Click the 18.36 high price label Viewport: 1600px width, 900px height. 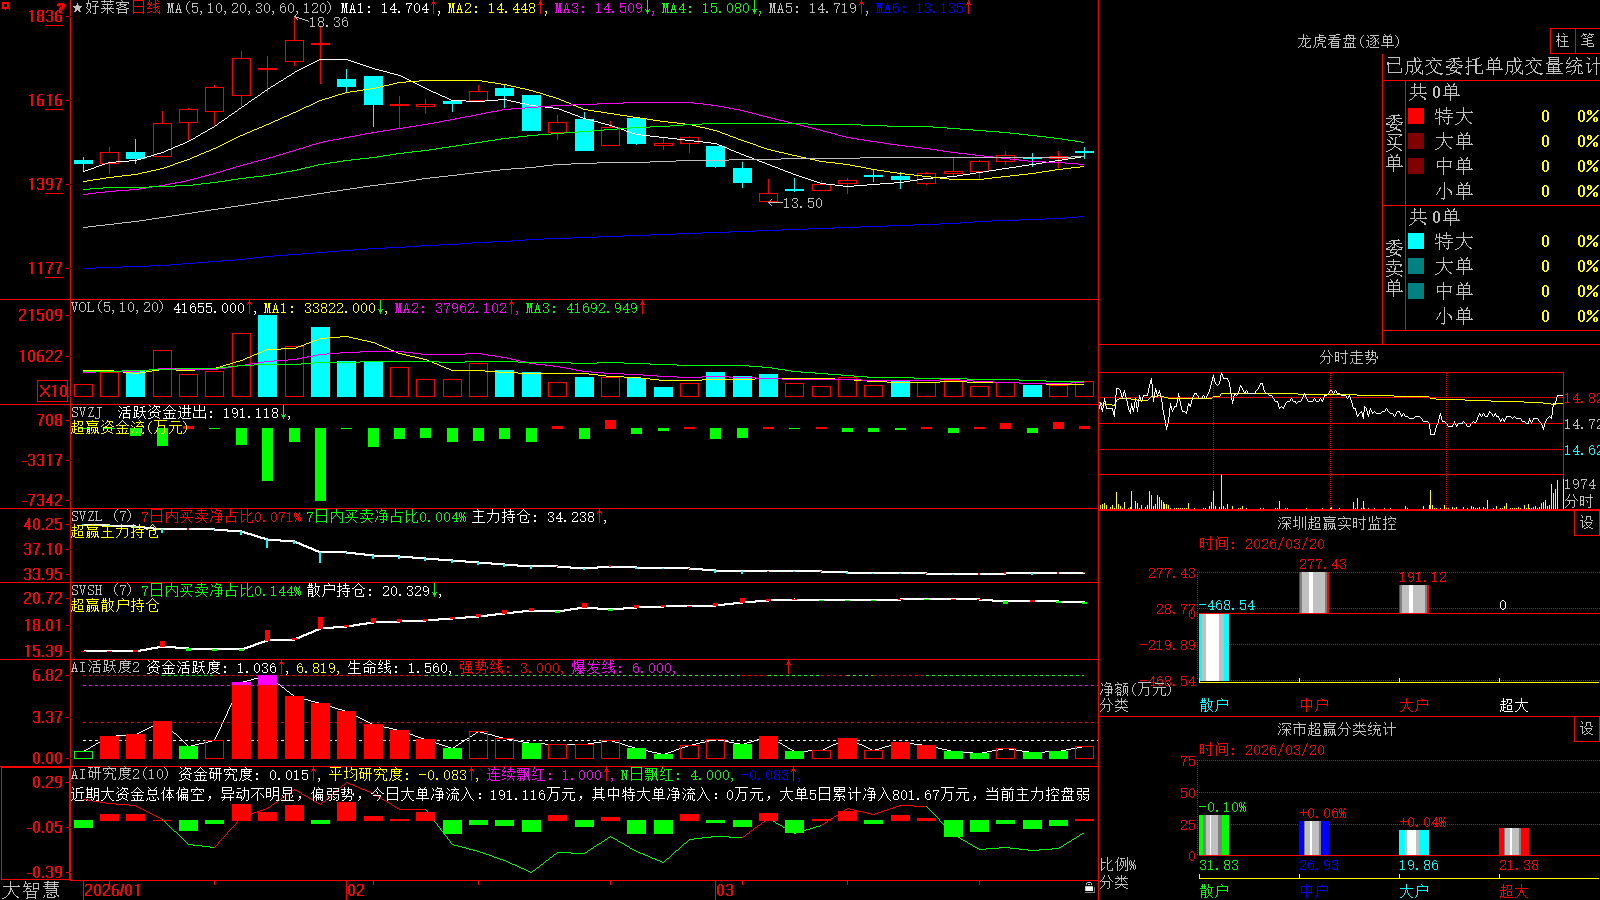pyautogui.click(x=329, y=22)
